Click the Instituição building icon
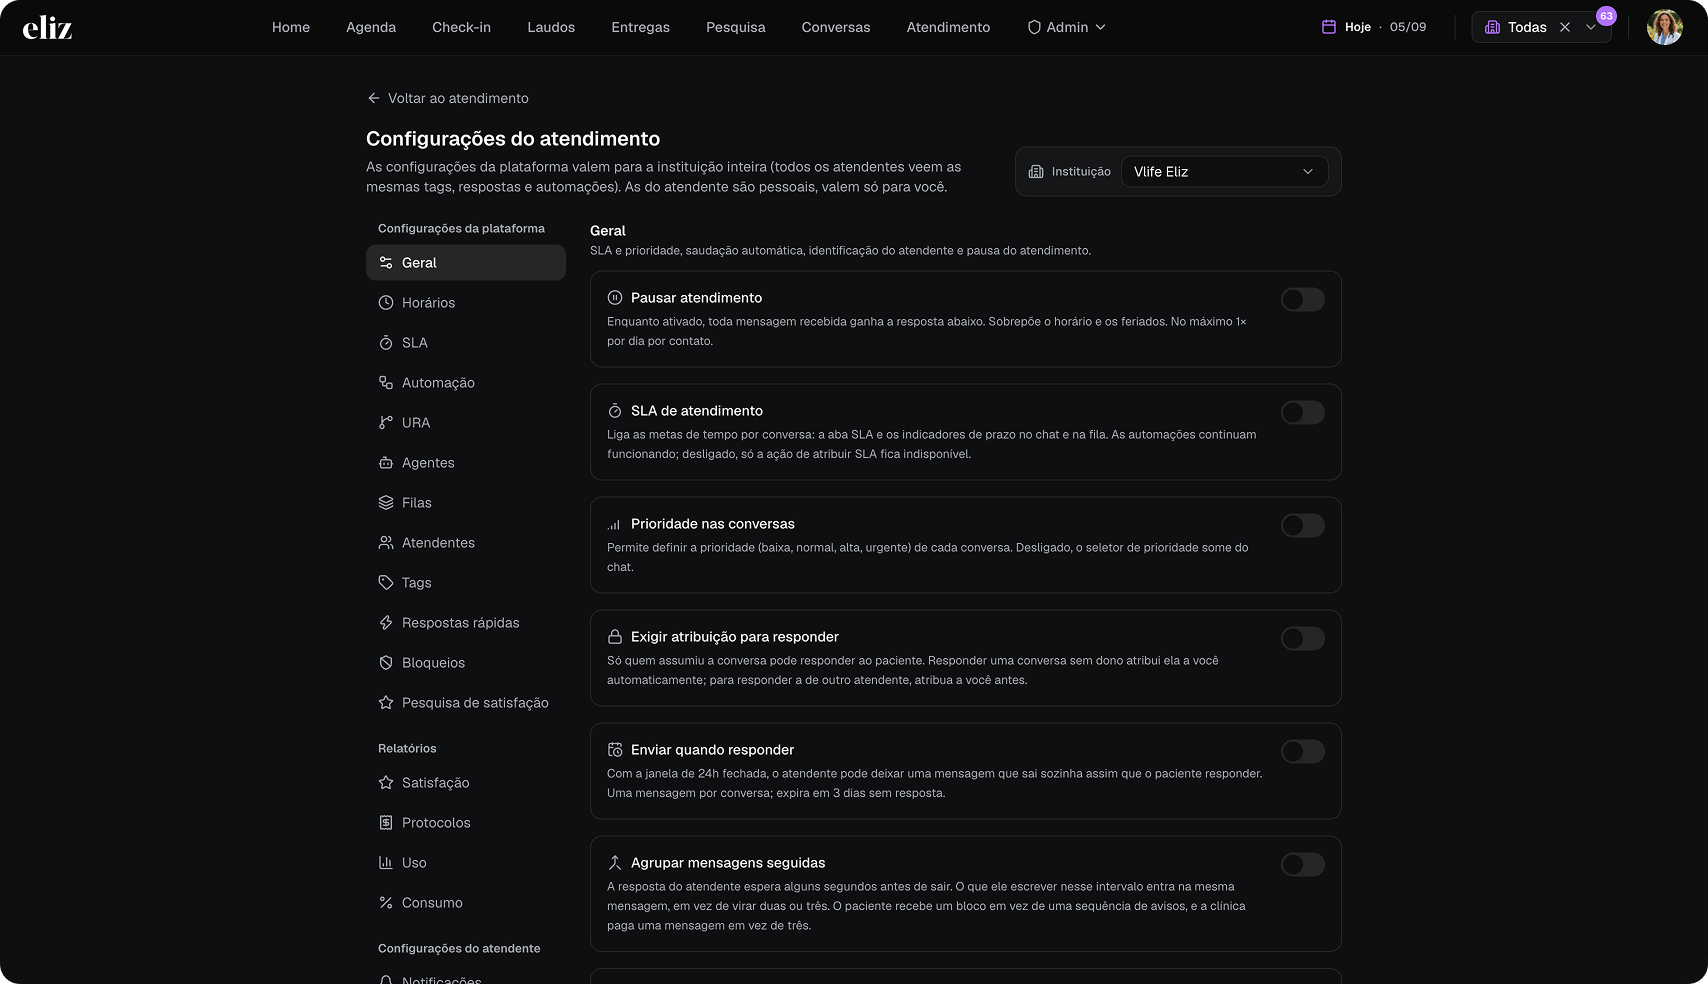 1036,172
